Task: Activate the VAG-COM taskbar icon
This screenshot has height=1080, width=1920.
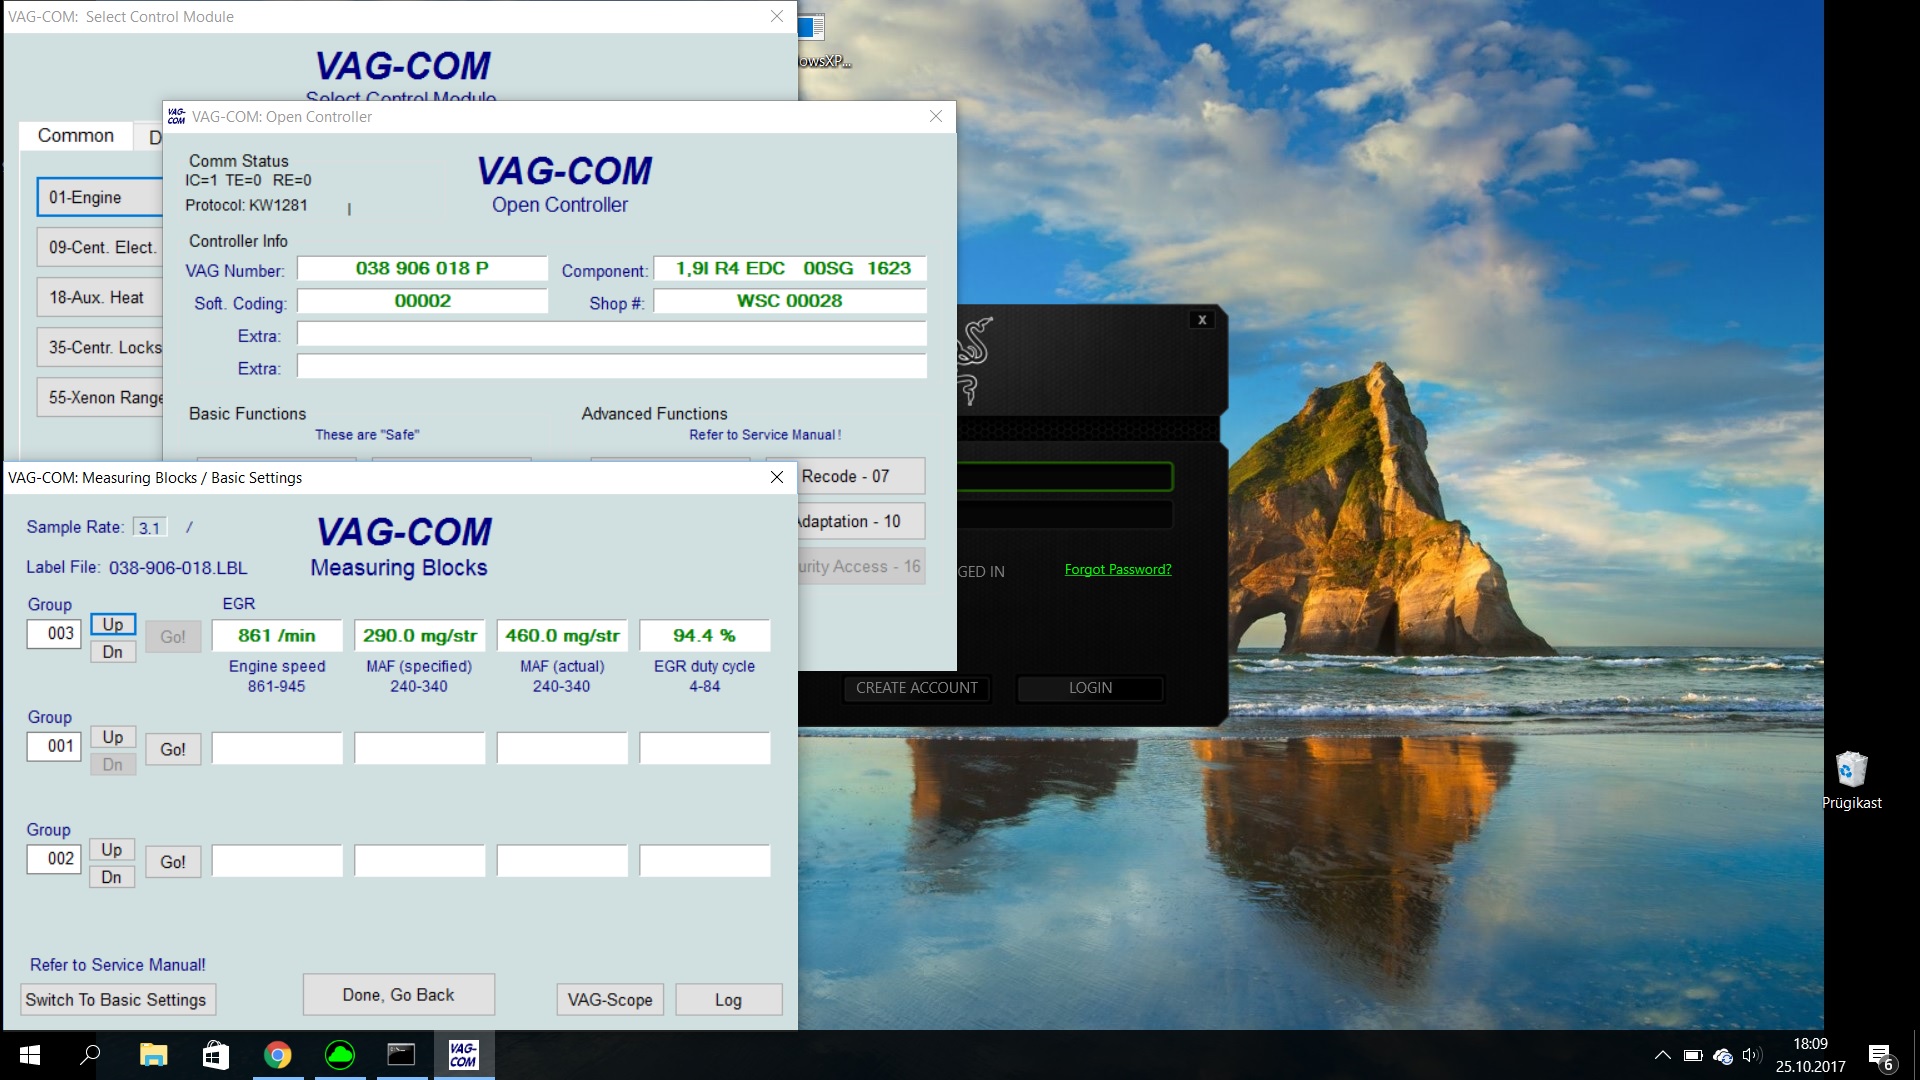Action: tap(463, 1055)
